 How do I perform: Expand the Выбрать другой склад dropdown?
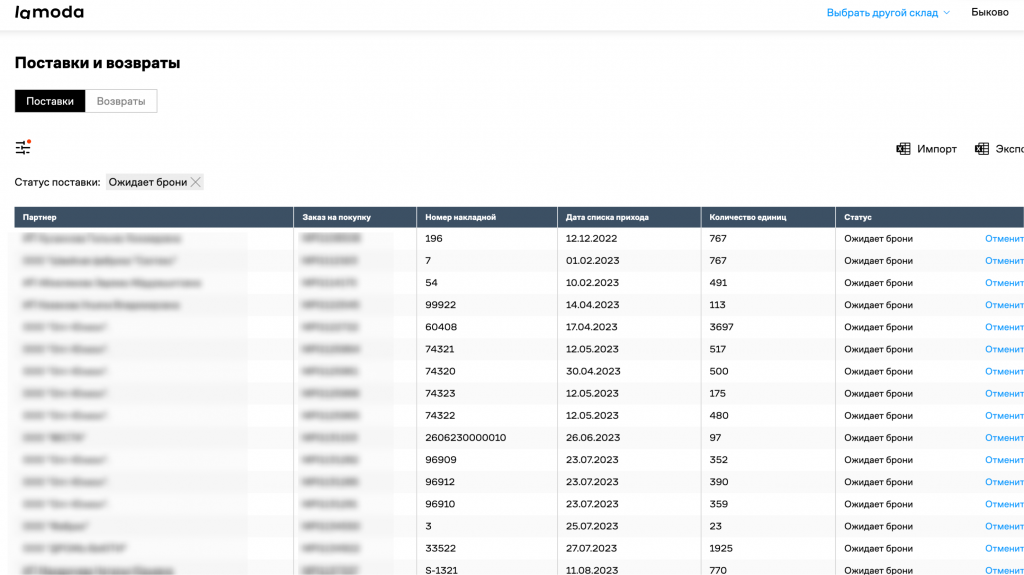888,13
